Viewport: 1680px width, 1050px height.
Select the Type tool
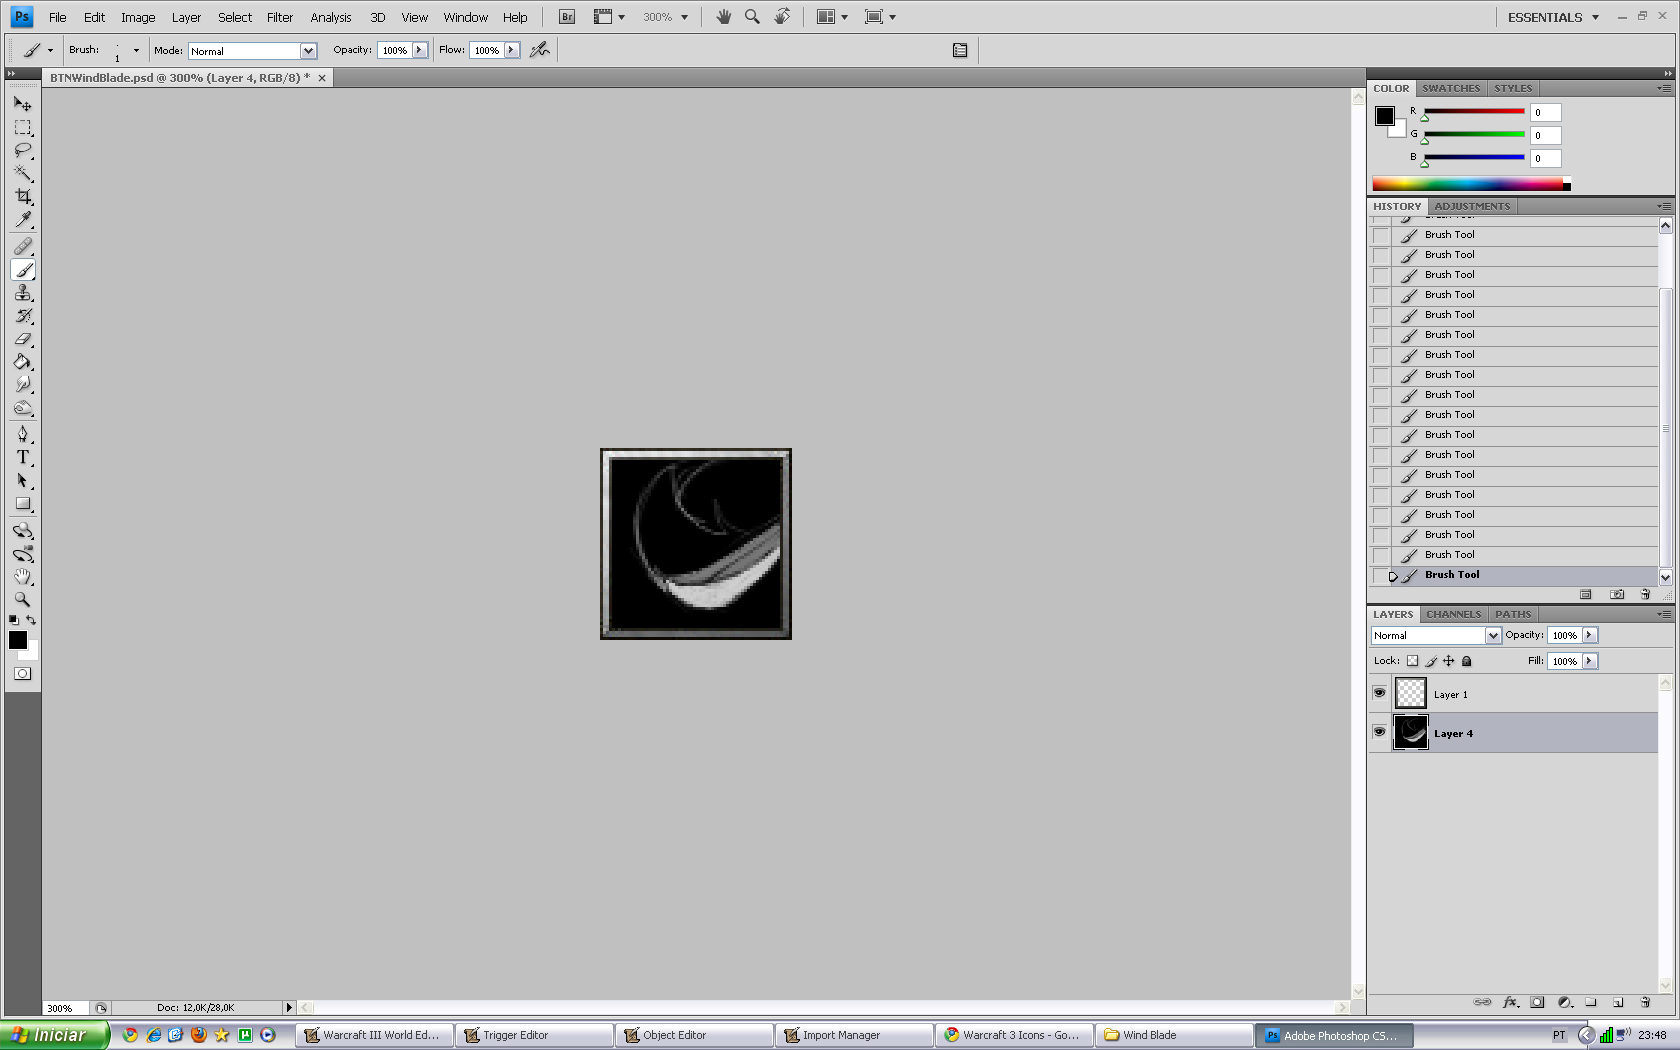click(x=23, y=457)
